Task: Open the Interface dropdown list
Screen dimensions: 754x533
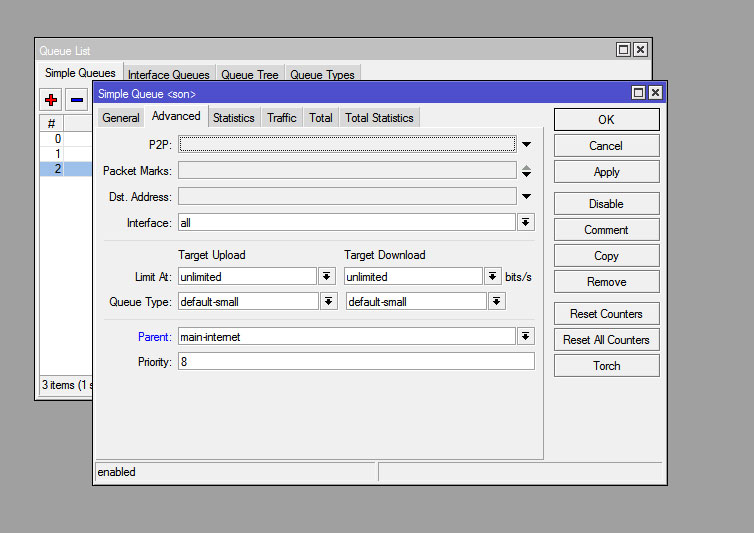Action: click(526, 223)
